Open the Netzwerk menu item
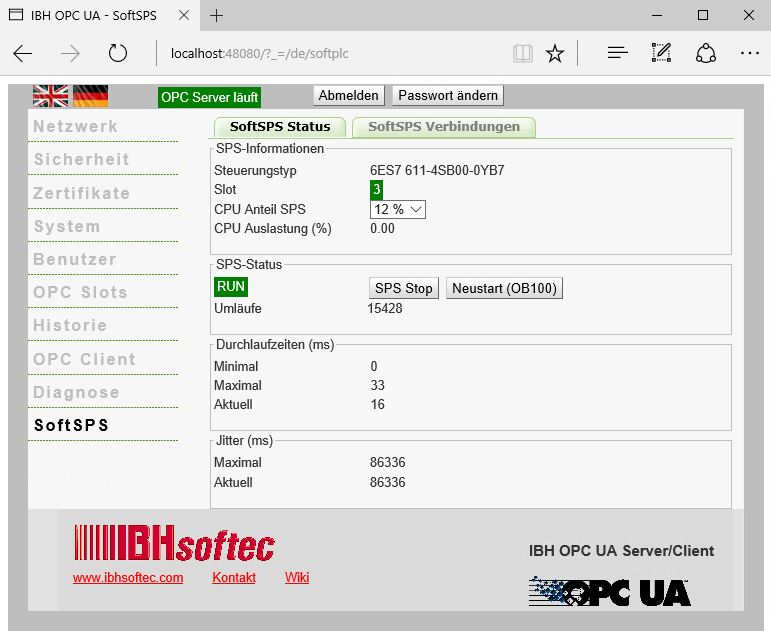Screen dimensions: 771x638 pos(75,126)
